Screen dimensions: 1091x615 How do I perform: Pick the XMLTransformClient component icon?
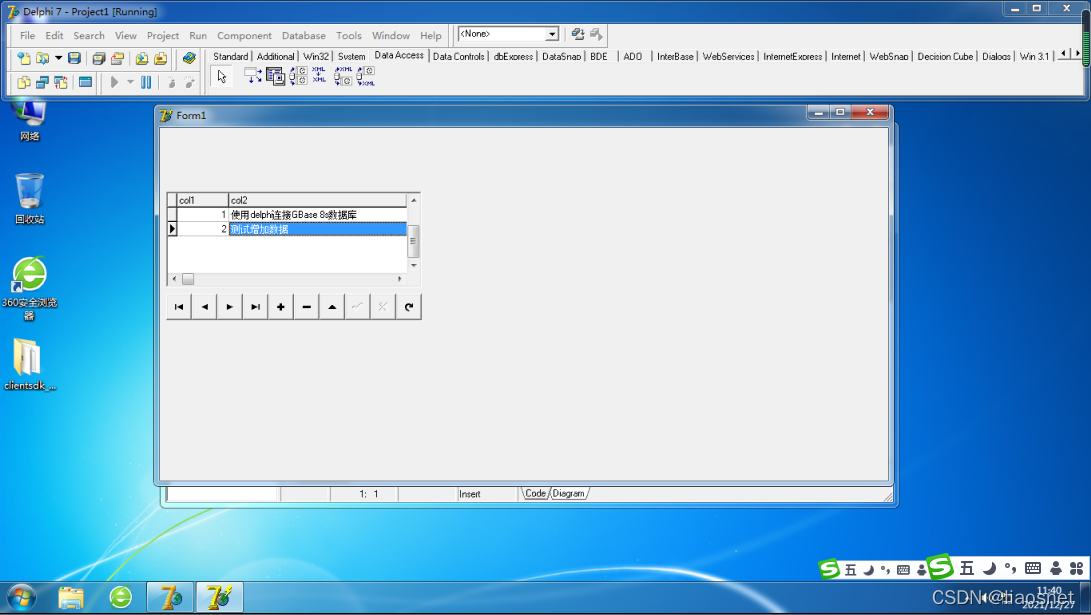pyautogui.click(x=365, y=76)
